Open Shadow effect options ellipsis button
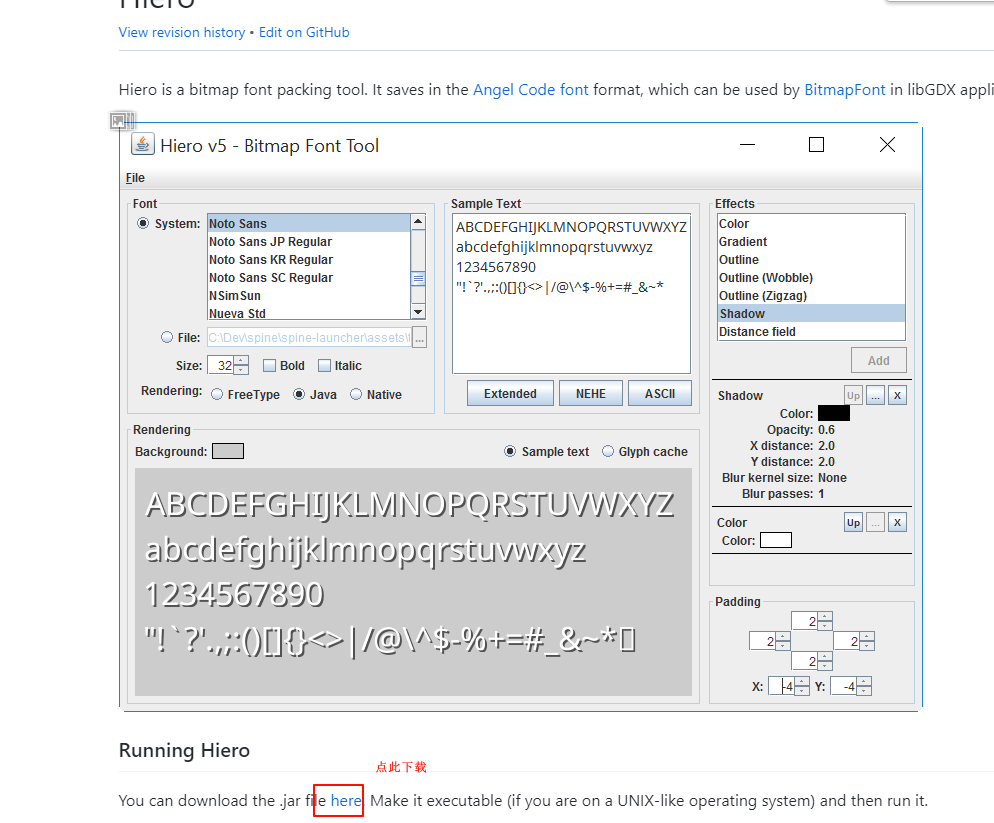 pyautogui.click(x=875, y=395)
